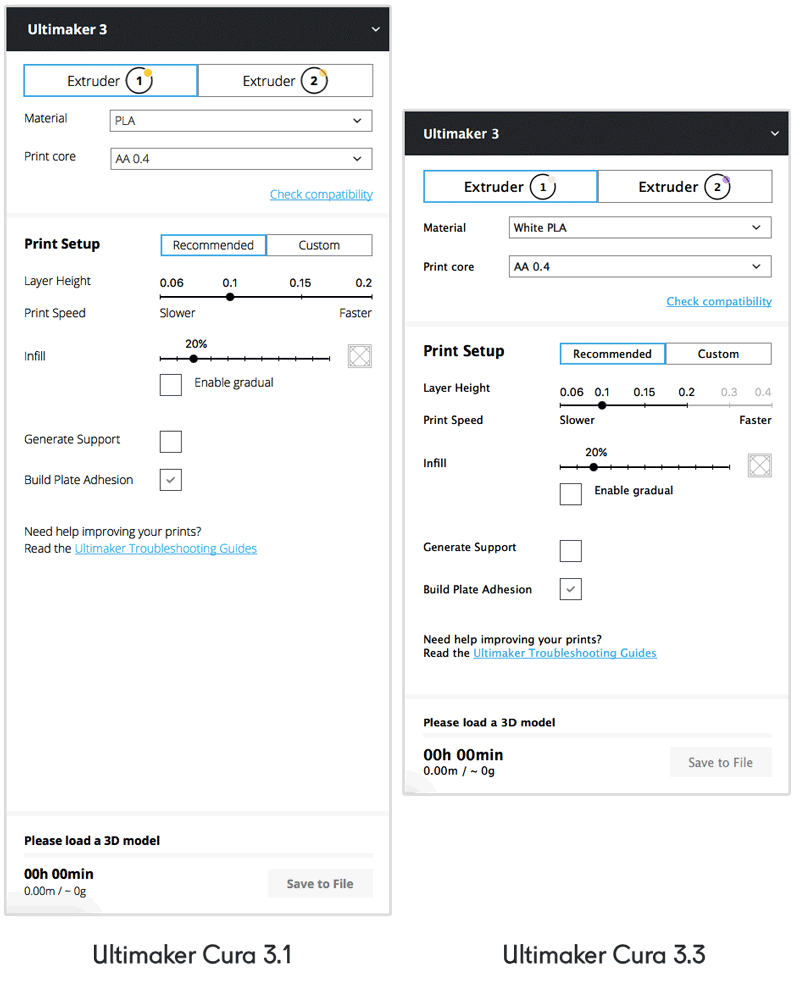Click Check compatibility link in Cura 3.1 panel

pyautogui.click(x=321, y=195)
